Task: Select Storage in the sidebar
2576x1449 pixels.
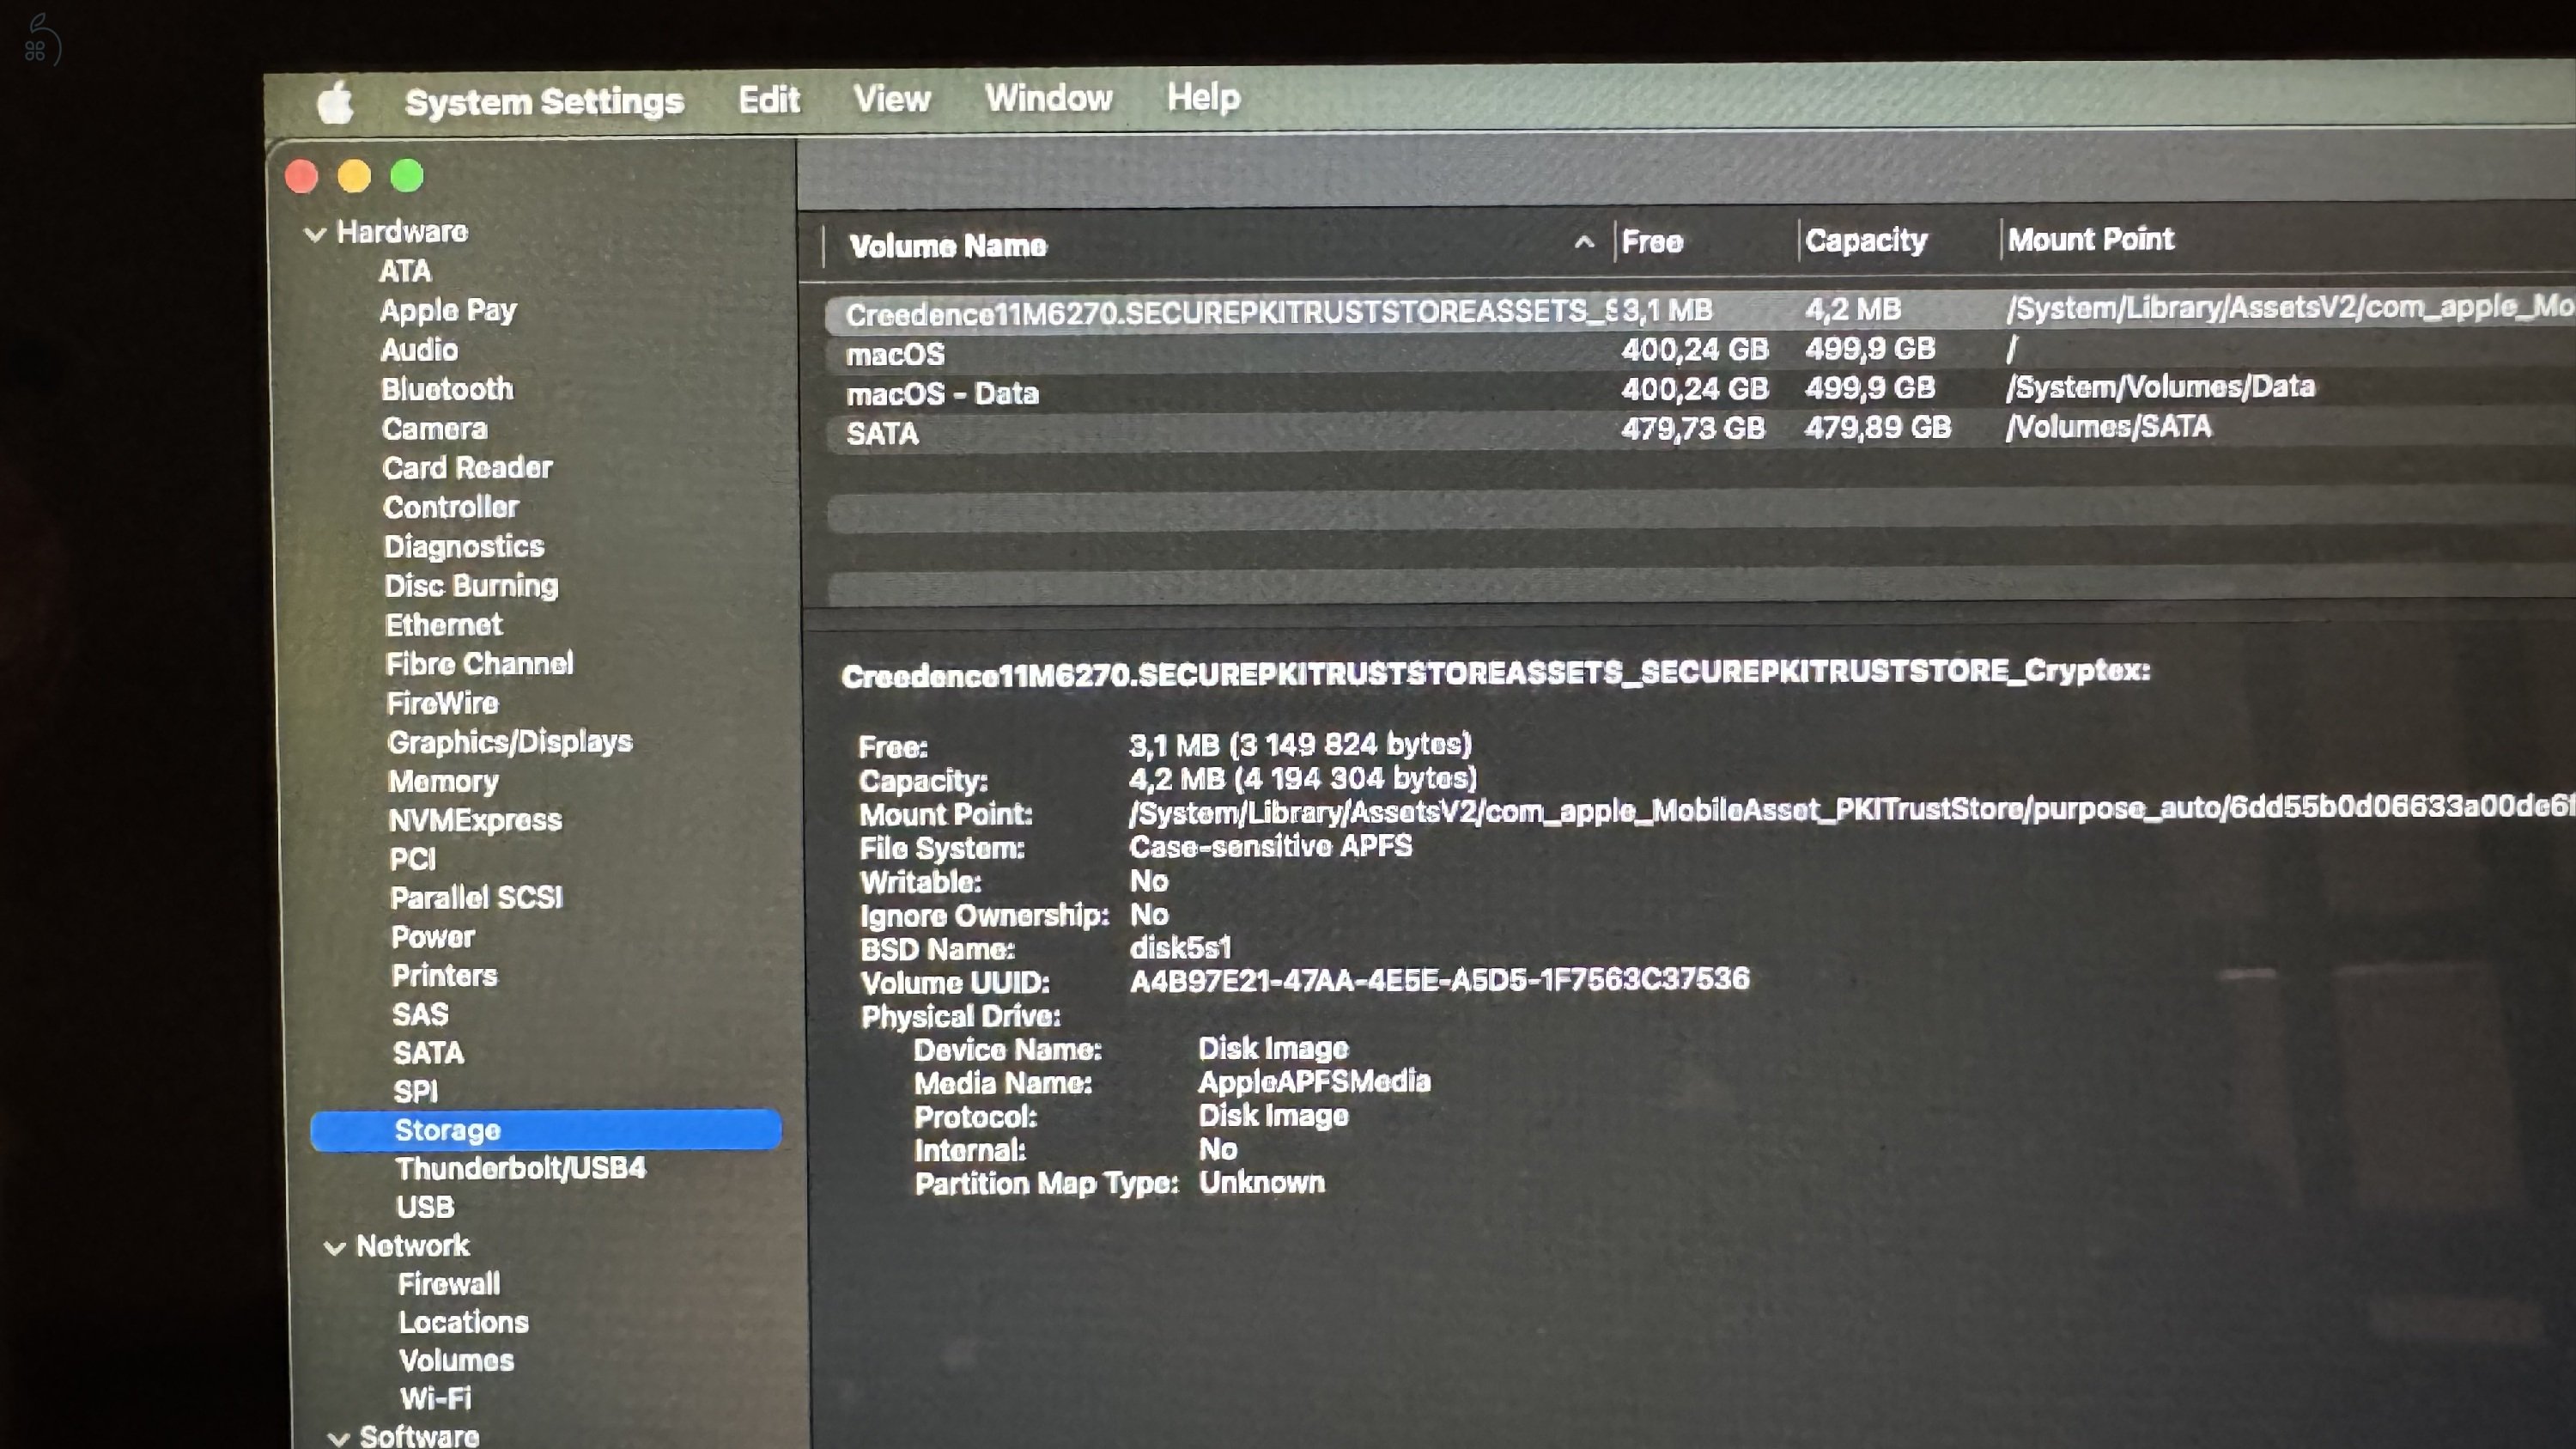Action: coord(546,1130)
